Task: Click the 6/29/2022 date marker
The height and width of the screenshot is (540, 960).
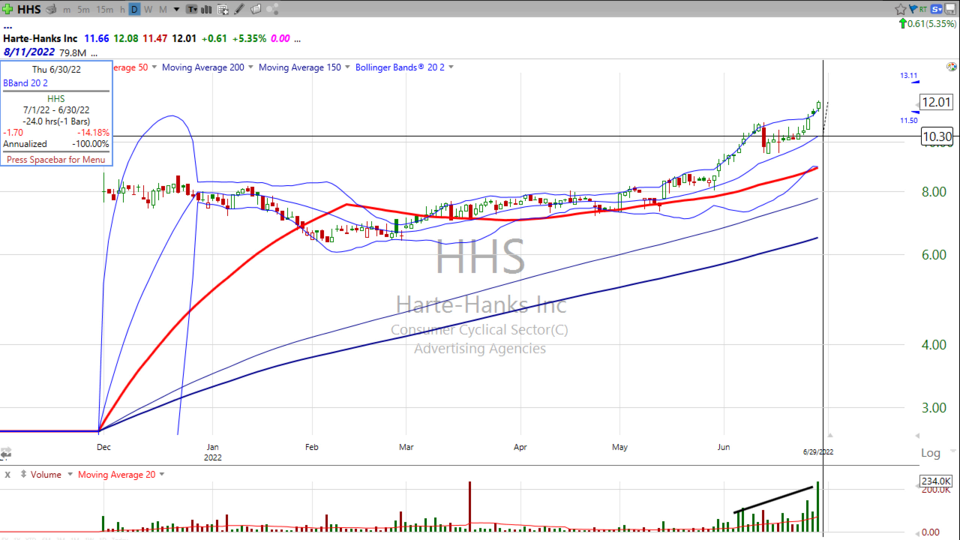Action: tap(818, 452)
